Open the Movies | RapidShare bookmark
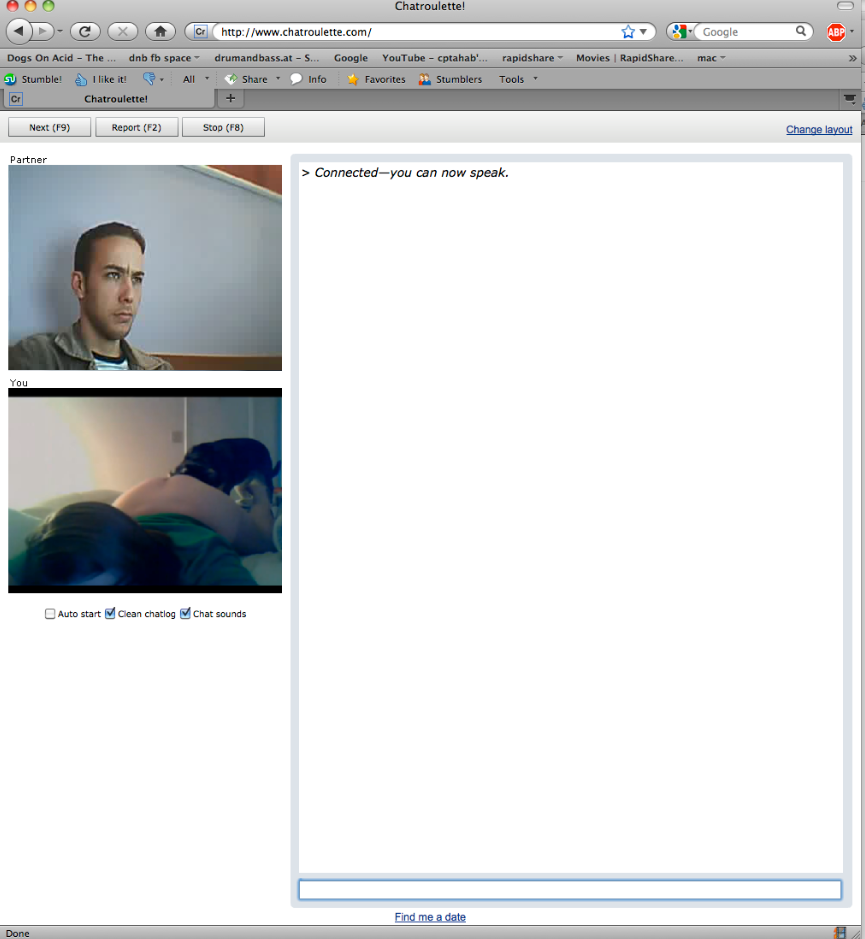 click(x=630, y=58)
